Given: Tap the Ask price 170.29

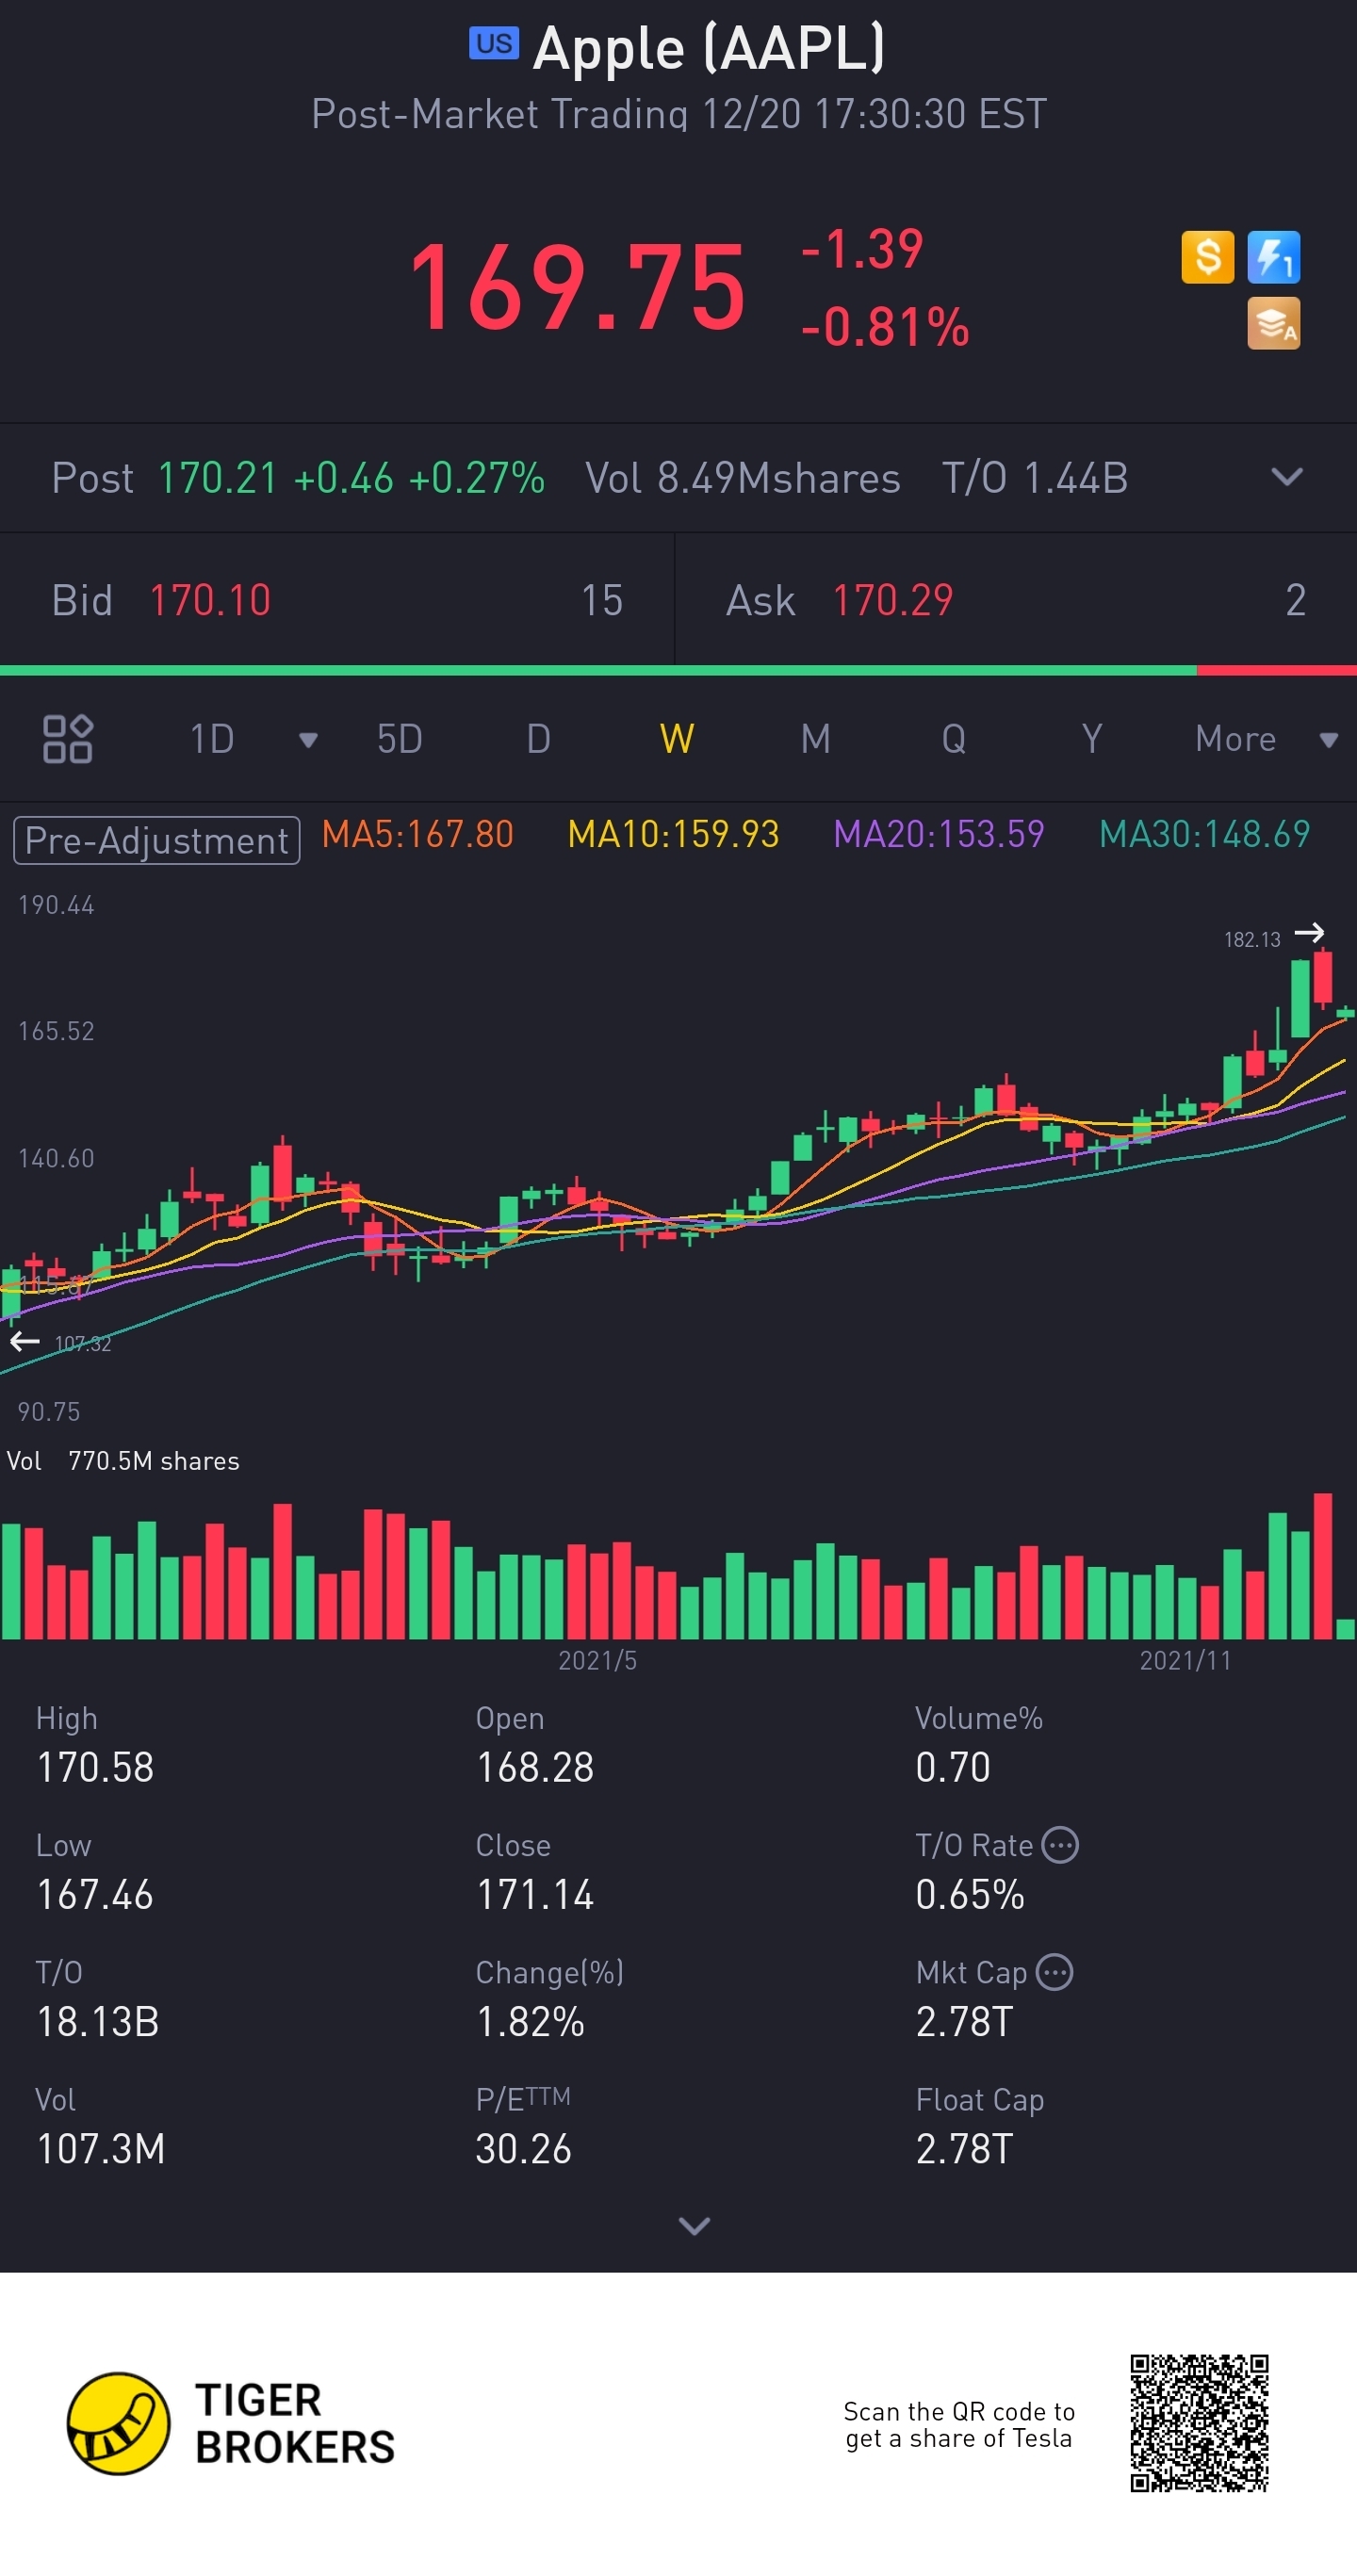Looking at the screenshot, I should click(893, 601).
